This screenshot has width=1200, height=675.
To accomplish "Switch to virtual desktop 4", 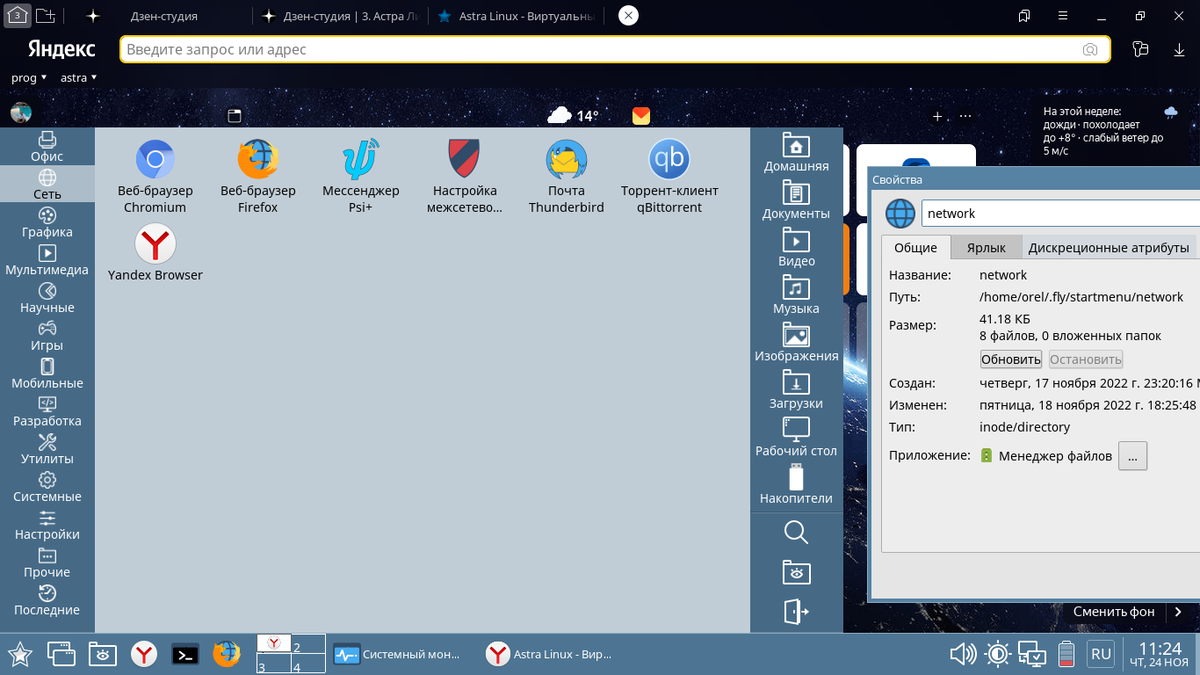I will pos(309,665).
